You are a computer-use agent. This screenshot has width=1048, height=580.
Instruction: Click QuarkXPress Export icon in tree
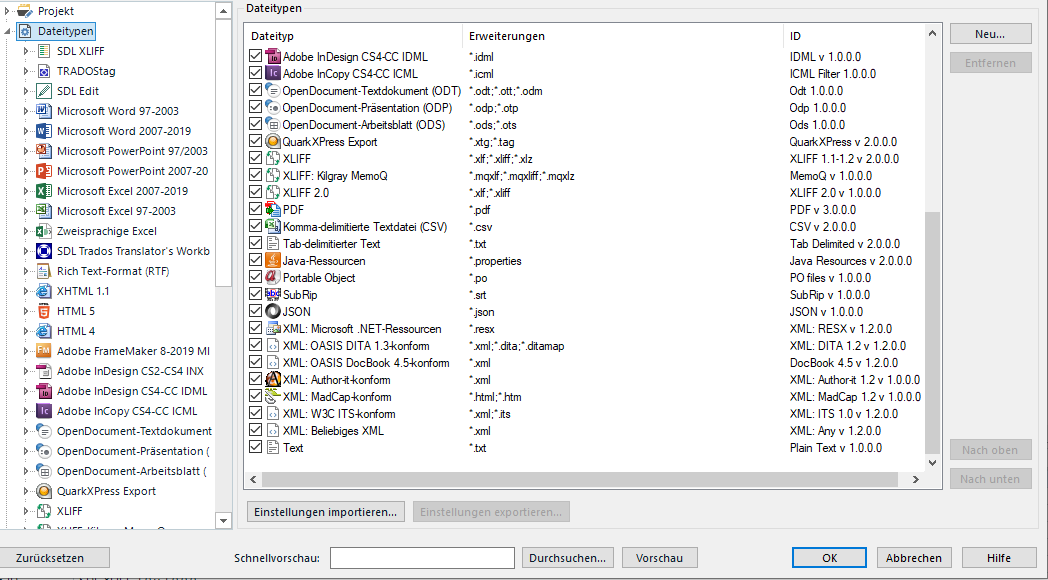point(44,491)
